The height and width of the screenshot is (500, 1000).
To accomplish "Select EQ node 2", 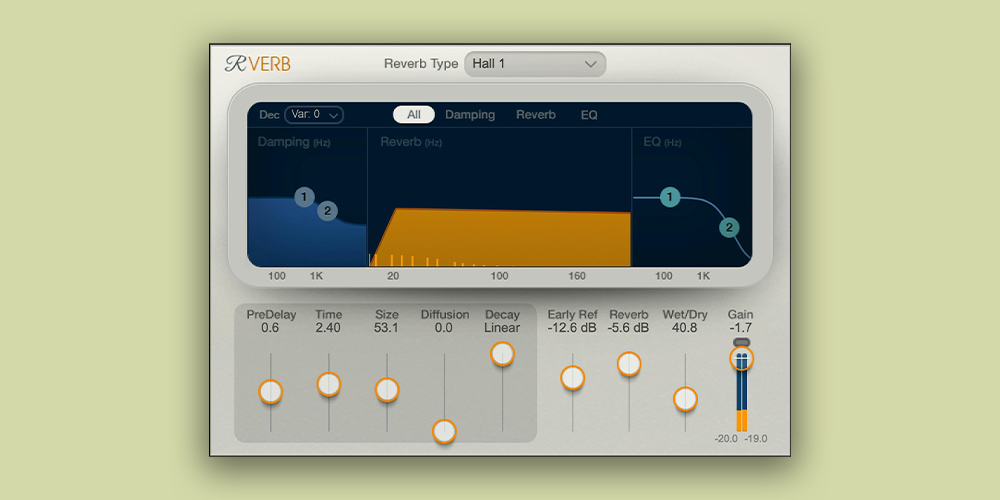I will (x=729, y=228).
